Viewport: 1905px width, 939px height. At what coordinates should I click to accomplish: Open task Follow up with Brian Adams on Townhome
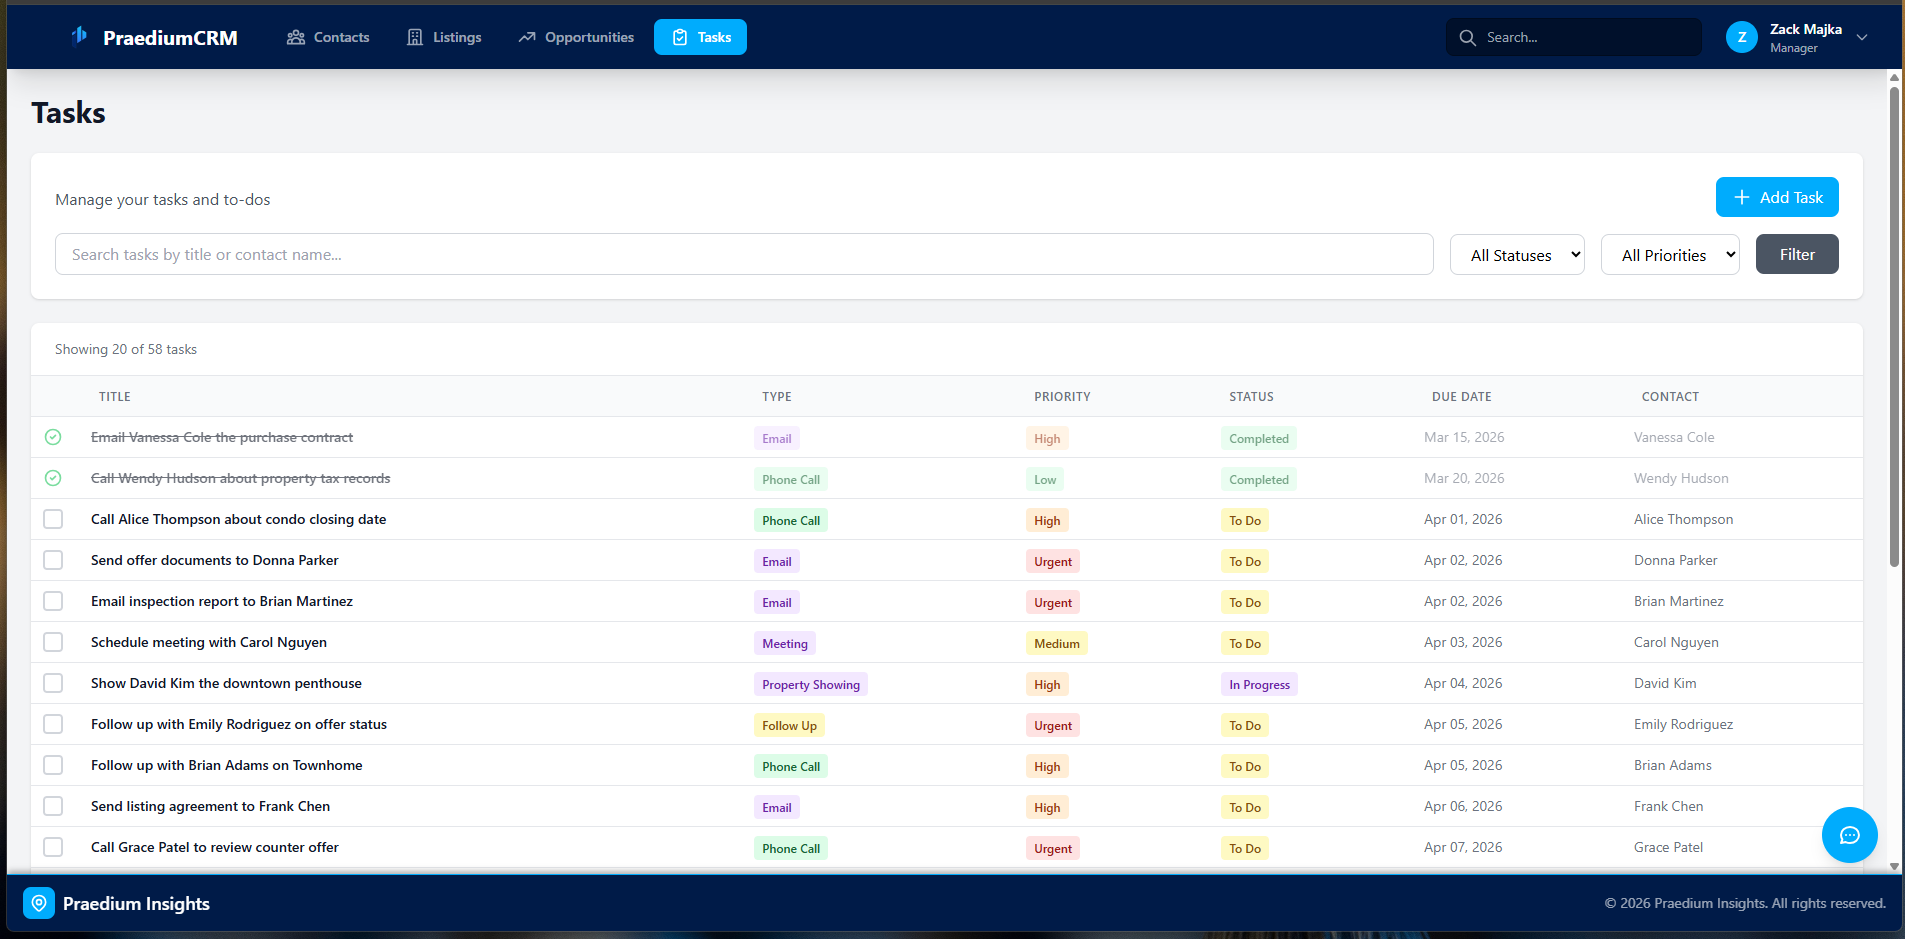(227, 765)
